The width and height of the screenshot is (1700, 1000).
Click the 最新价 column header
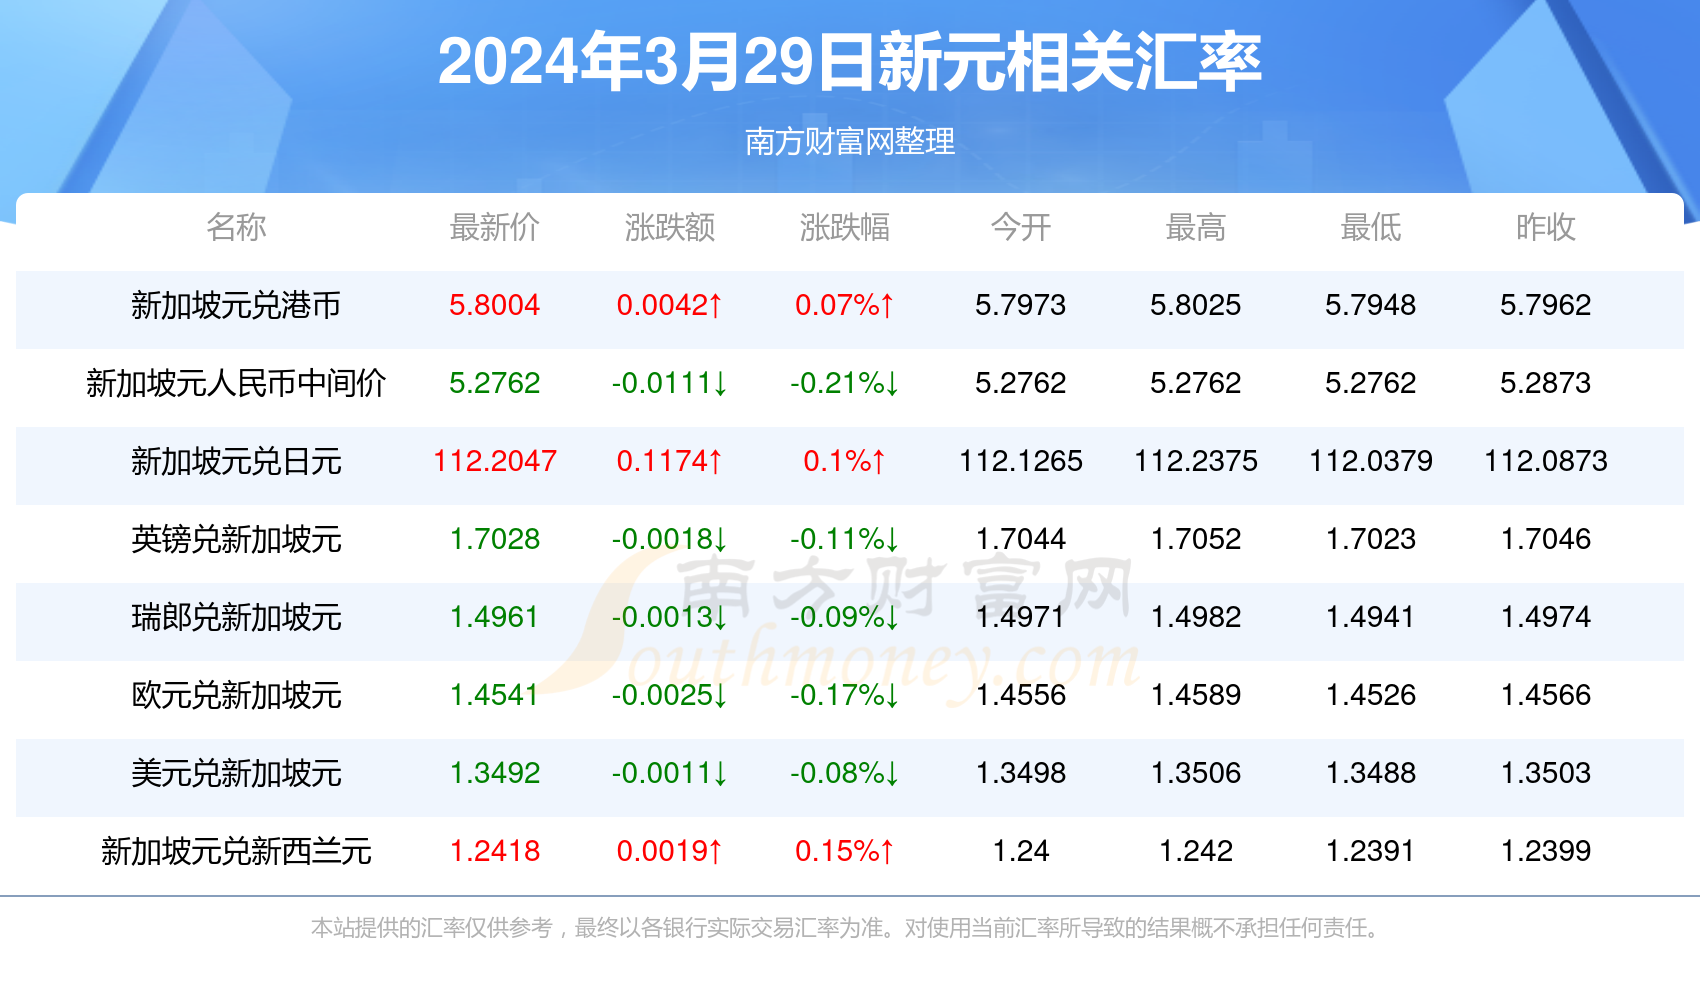(495, 227)
